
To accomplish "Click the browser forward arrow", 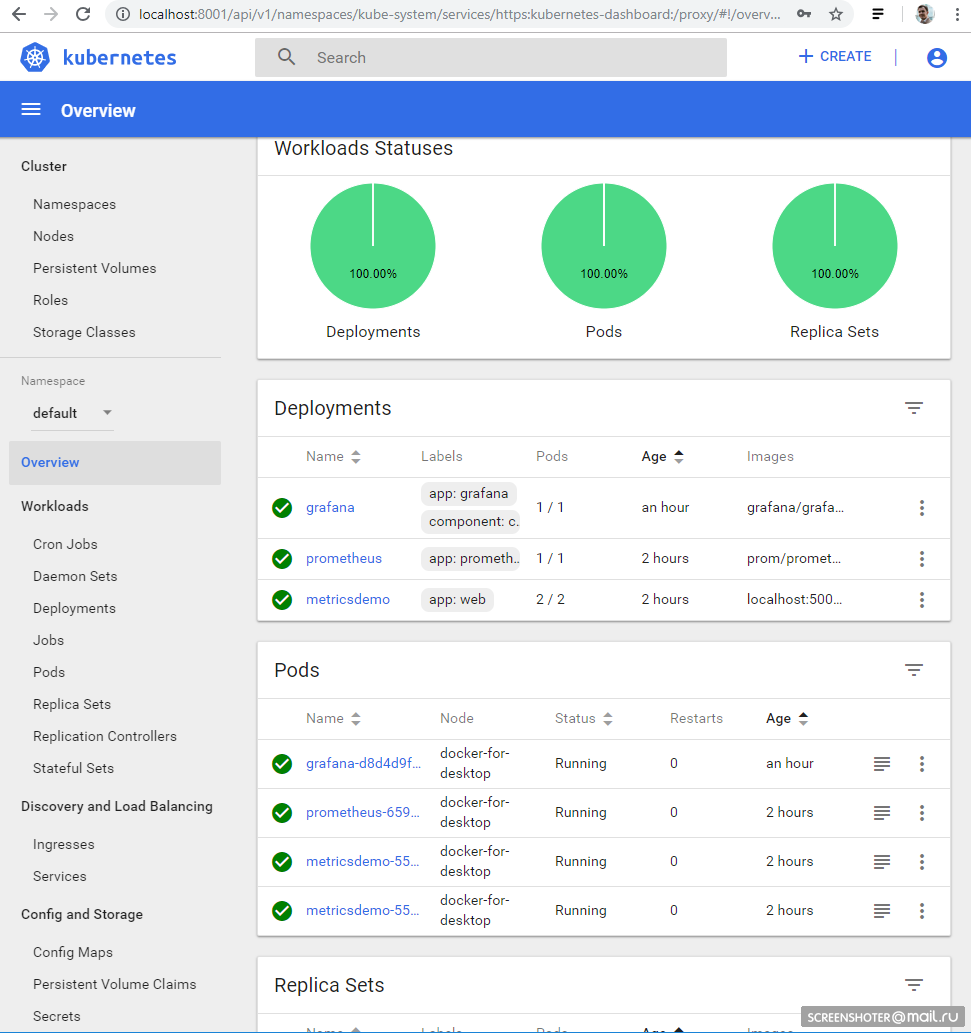I will pos(51,14).
